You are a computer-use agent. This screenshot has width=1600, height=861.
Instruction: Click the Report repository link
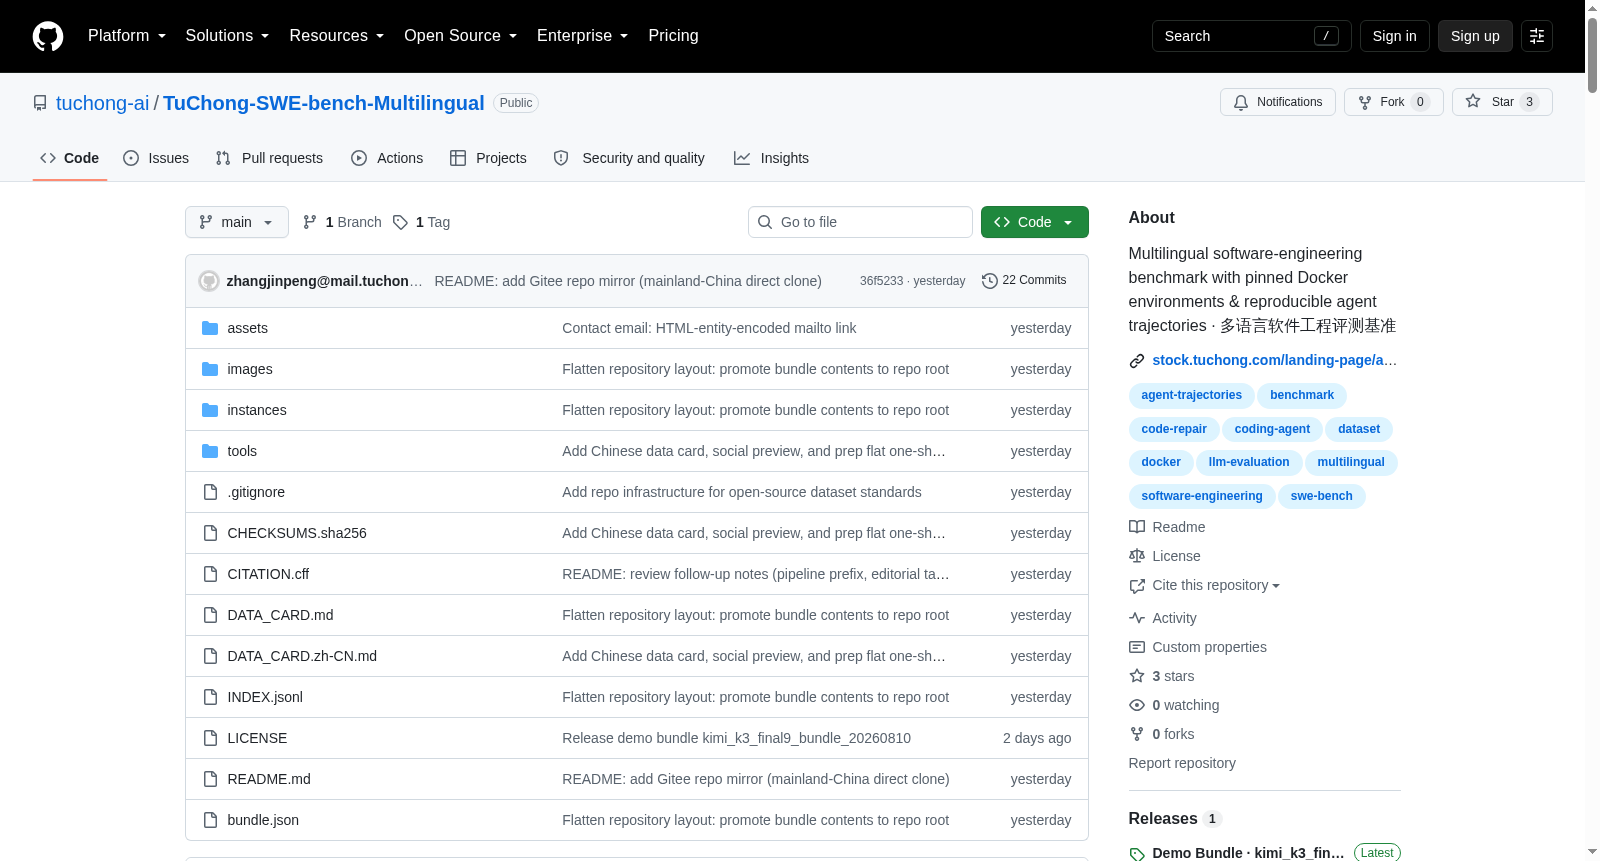pos(1182,763)
